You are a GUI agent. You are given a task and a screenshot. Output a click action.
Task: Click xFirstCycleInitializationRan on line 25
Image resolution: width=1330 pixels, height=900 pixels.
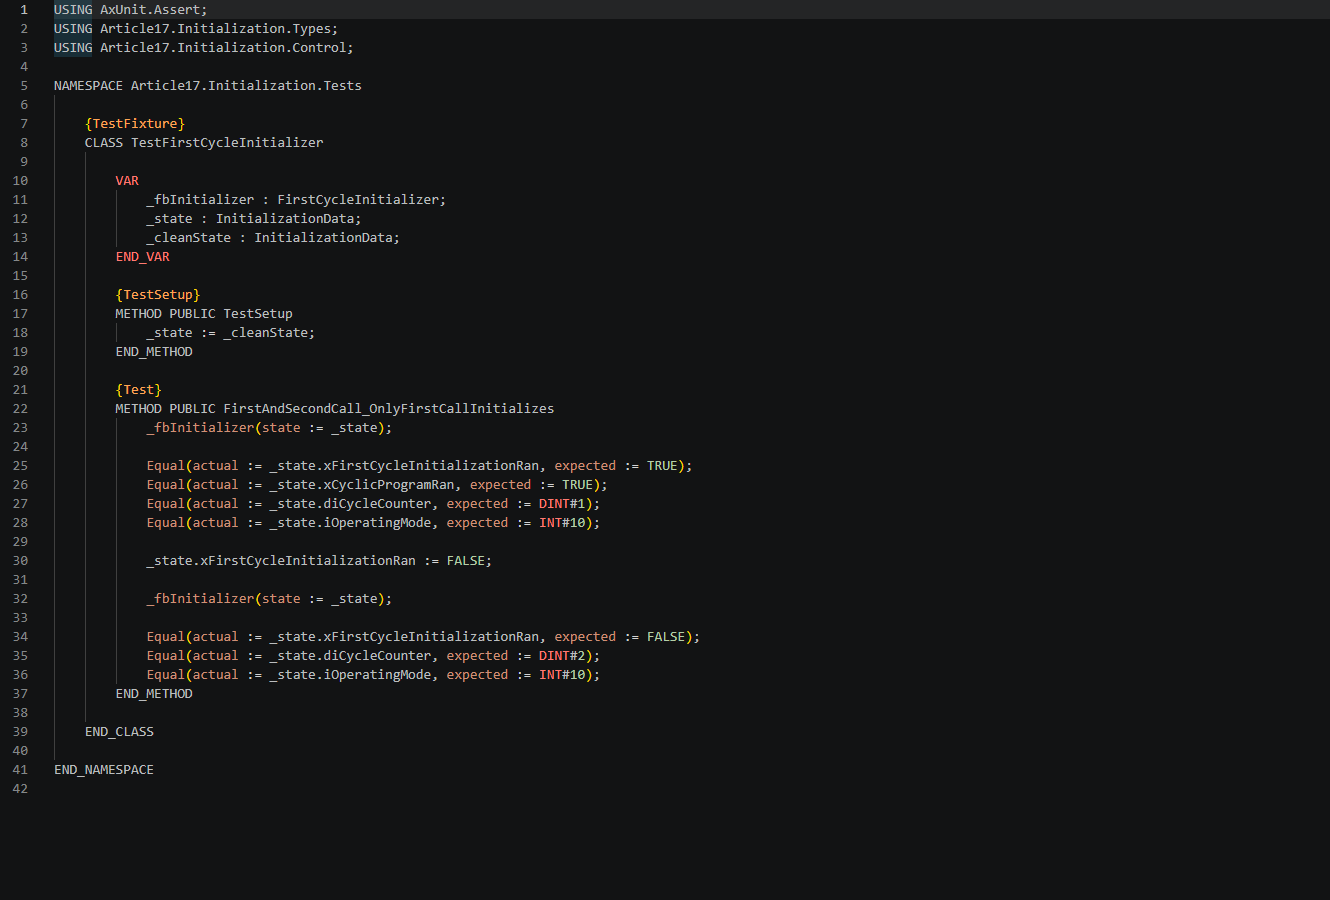coord(431,466)
